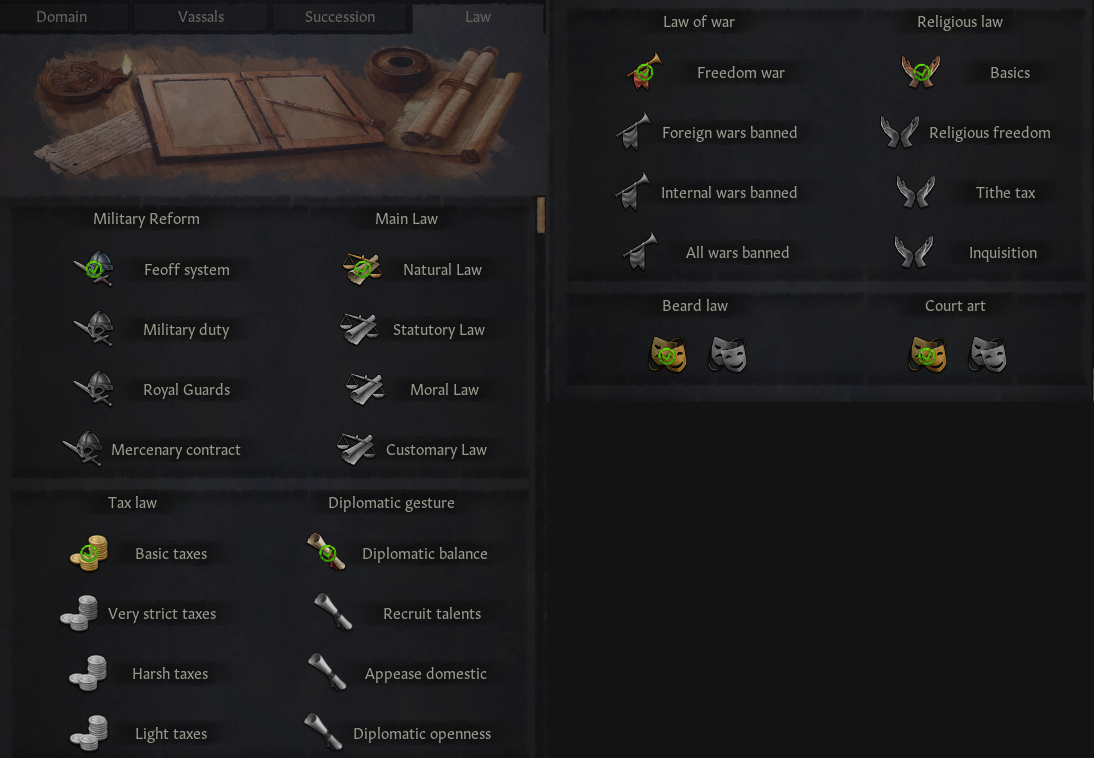The width and height of the screenshot is (1094, 758).
Task: Click the Religious freedom hands icon
Action: (x=899, y=132)
